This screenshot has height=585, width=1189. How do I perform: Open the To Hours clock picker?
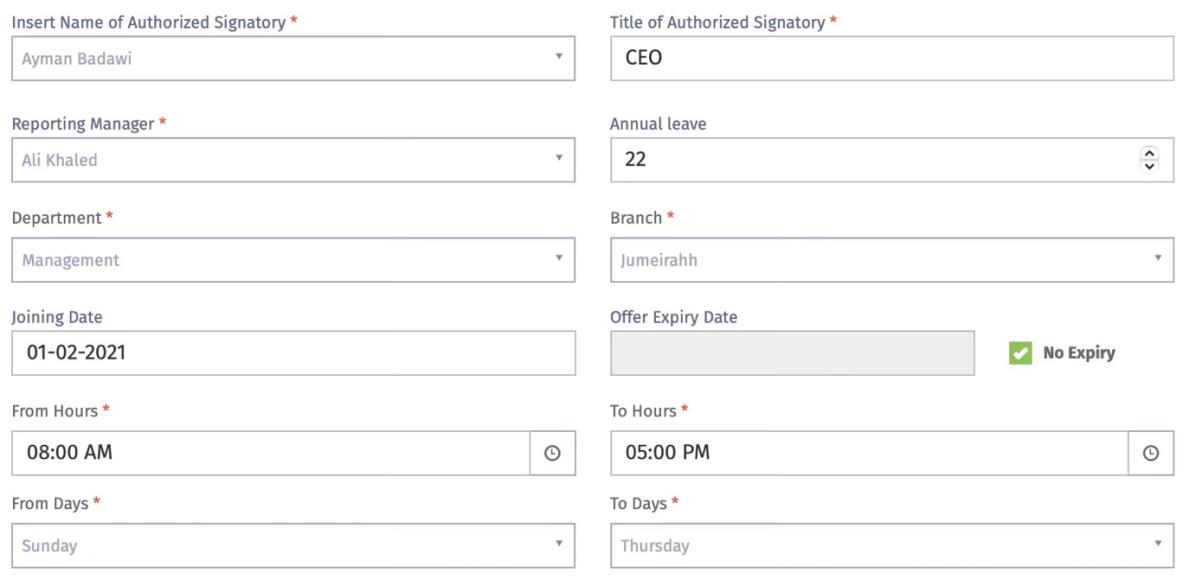pos(1151,453)
